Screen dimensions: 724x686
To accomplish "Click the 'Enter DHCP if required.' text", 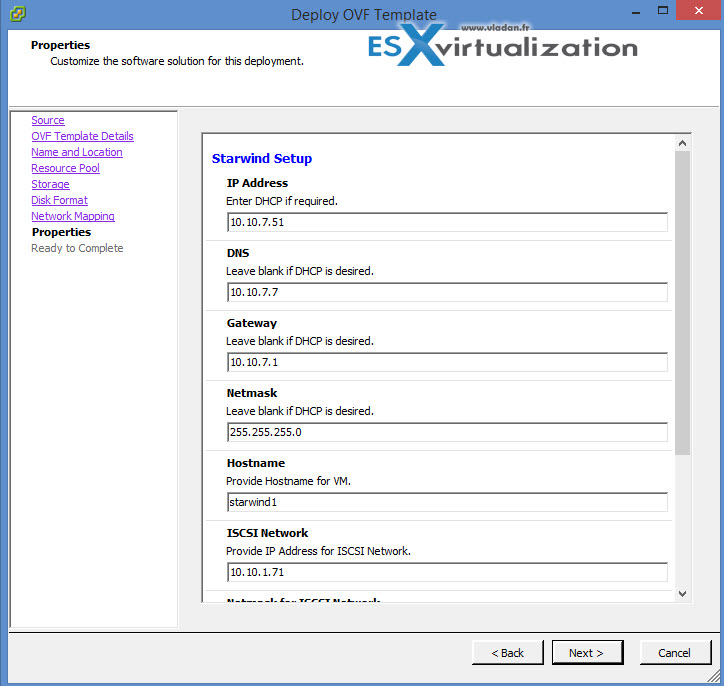I will pyautogui.click(x=282, y=201).
